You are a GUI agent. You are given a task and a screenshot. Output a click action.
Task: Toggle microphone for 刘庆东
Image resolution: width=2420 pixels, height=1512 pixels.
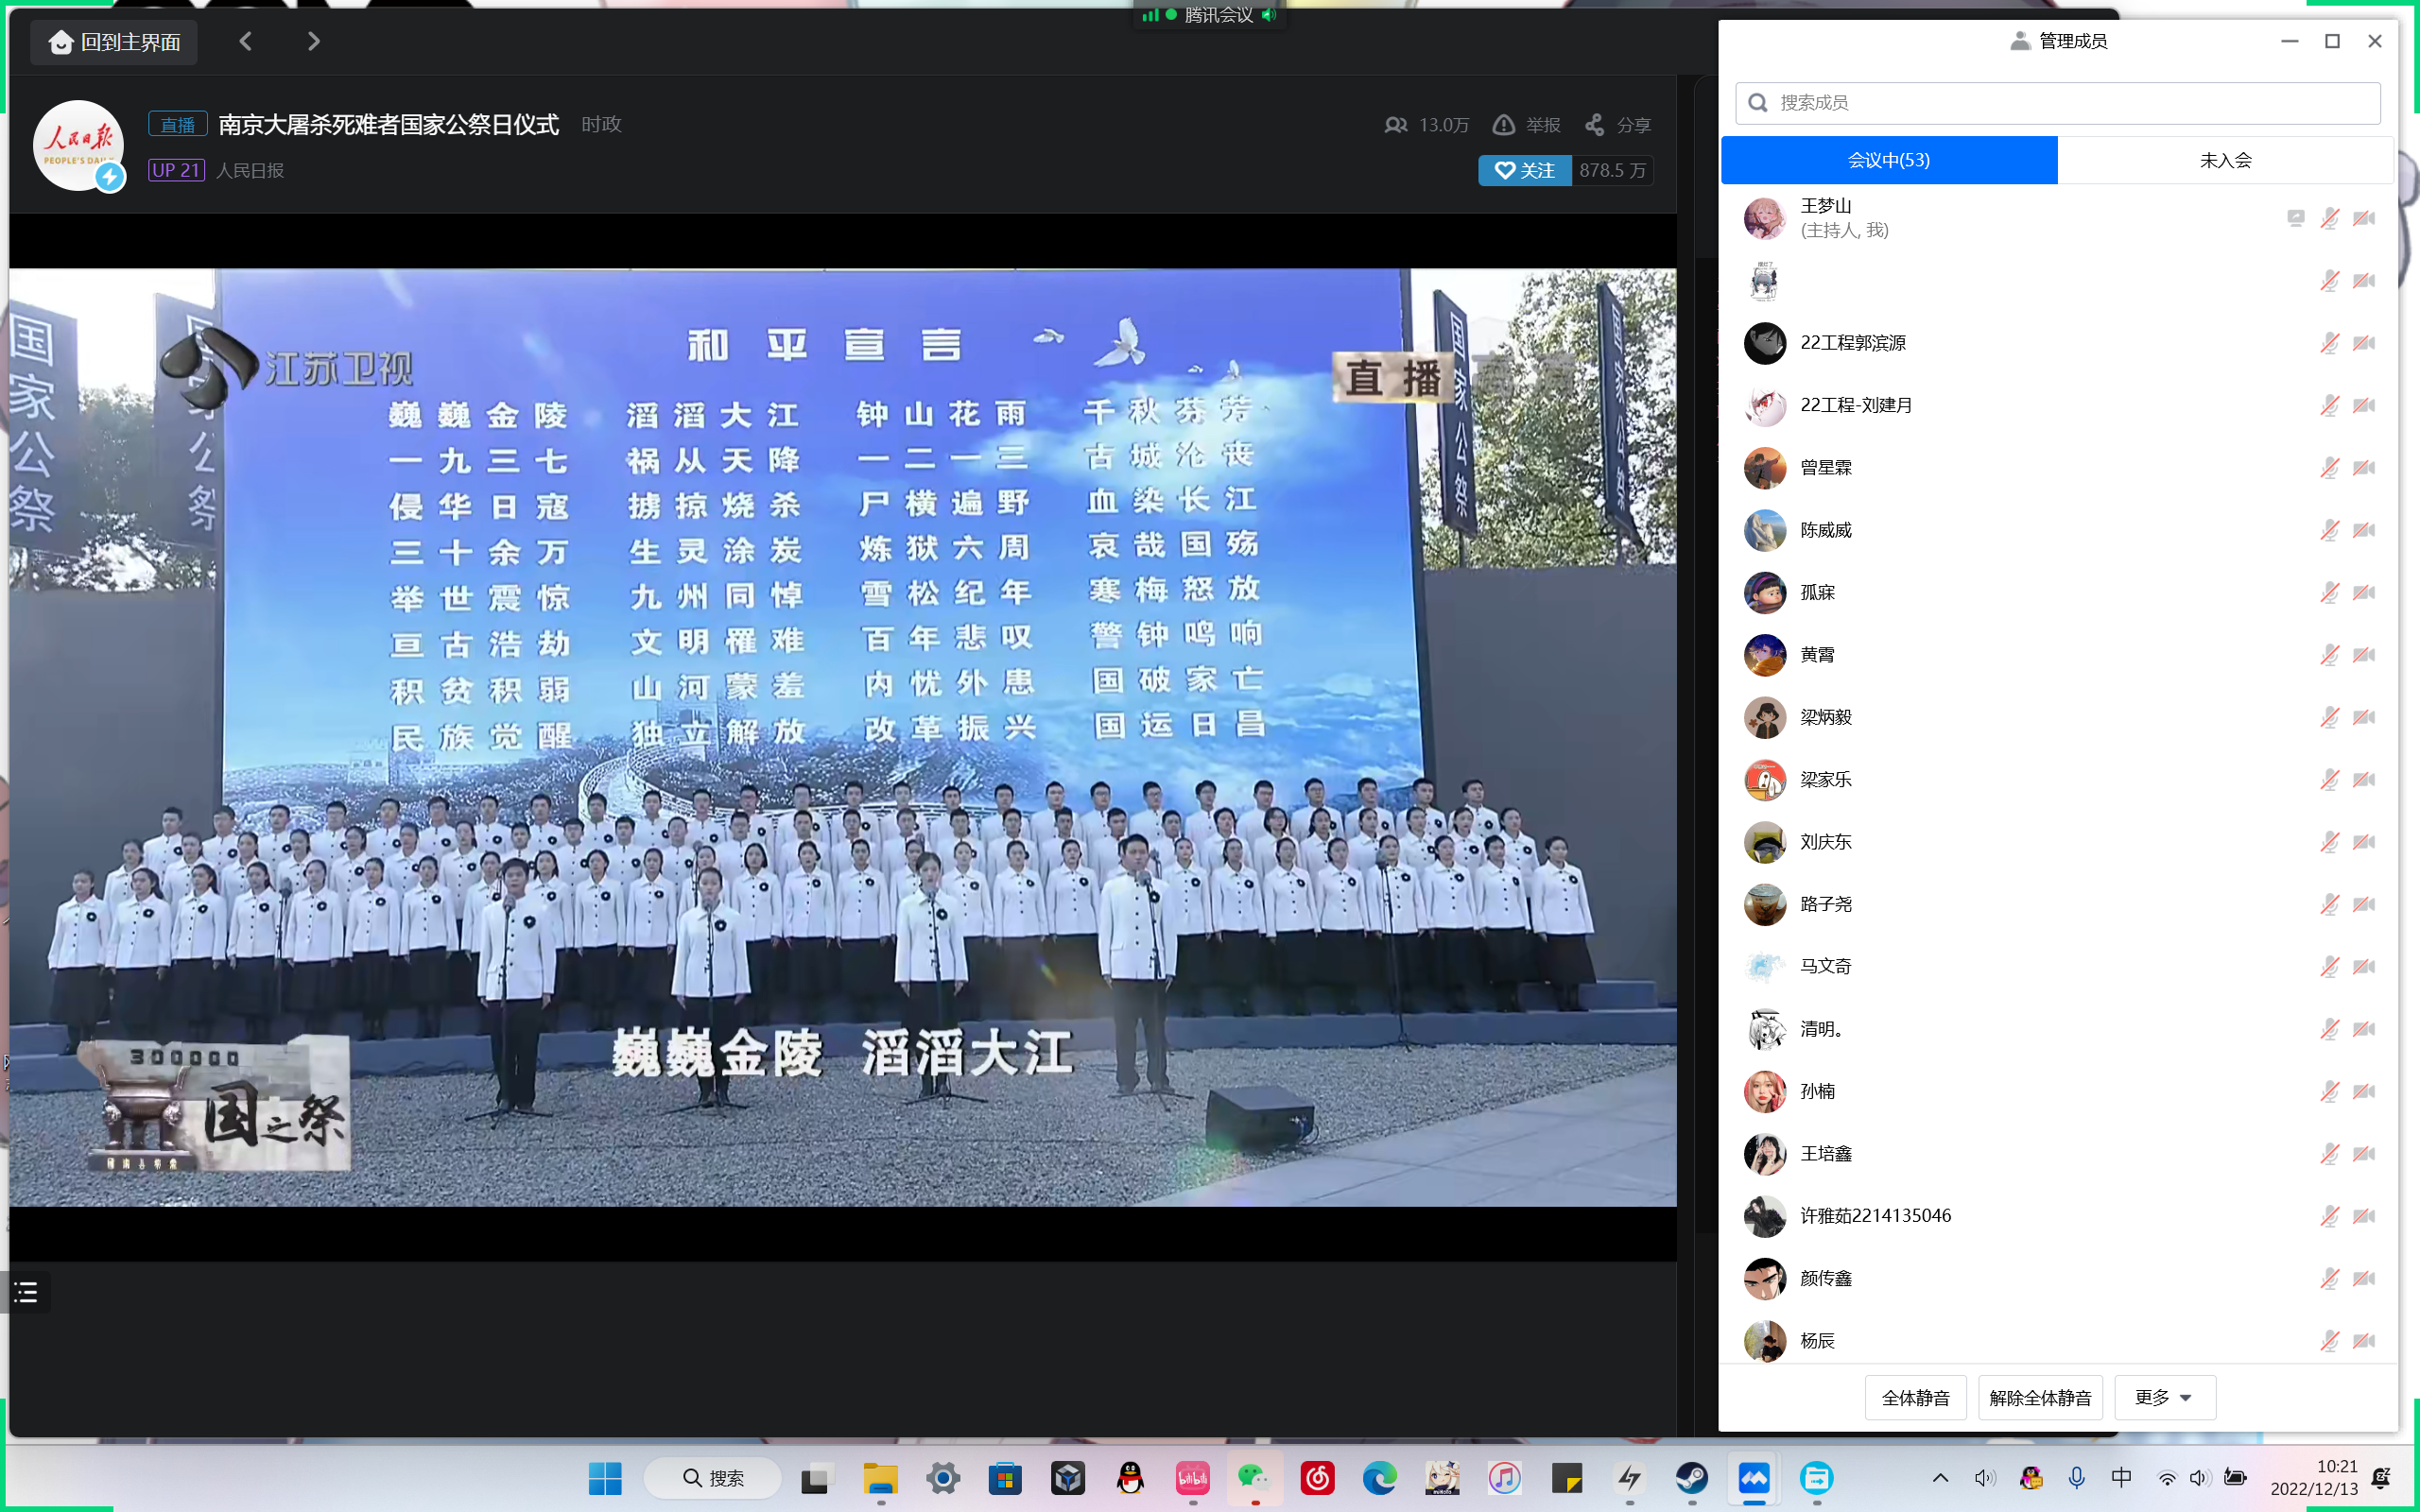point(2329,842)
